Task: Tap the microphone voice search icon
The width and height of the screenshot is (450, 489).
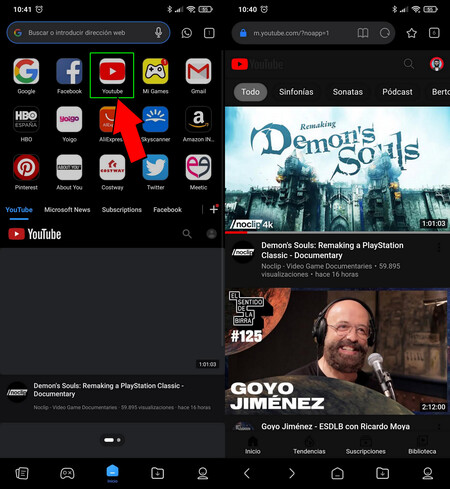Action: (x=158, y=33)
